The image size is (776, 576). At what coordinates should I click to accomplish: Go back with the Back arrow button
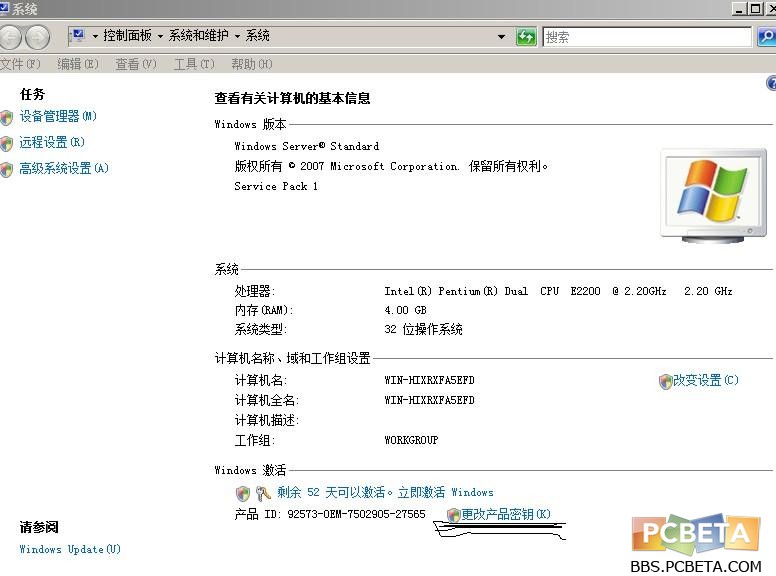10,37
